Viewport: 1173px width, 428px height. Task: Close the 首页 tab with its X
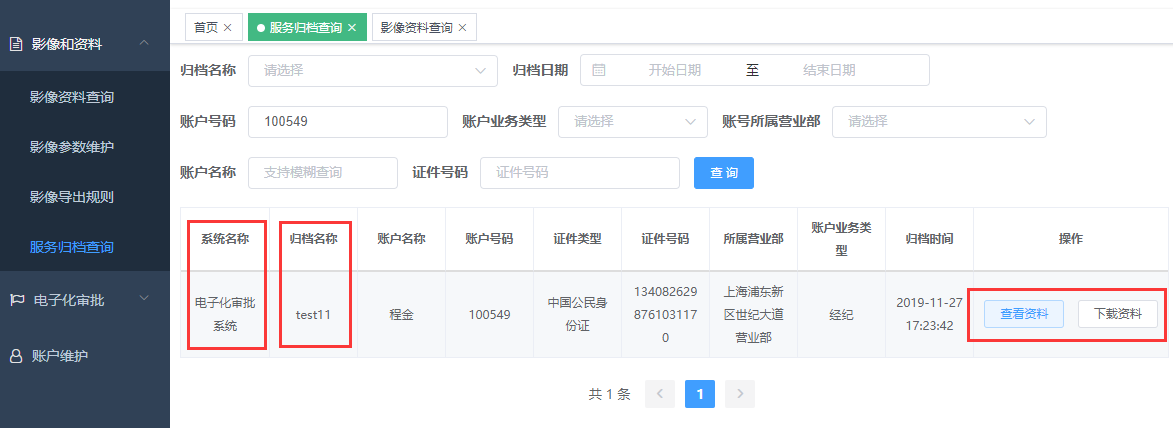(x=227, y=28)
